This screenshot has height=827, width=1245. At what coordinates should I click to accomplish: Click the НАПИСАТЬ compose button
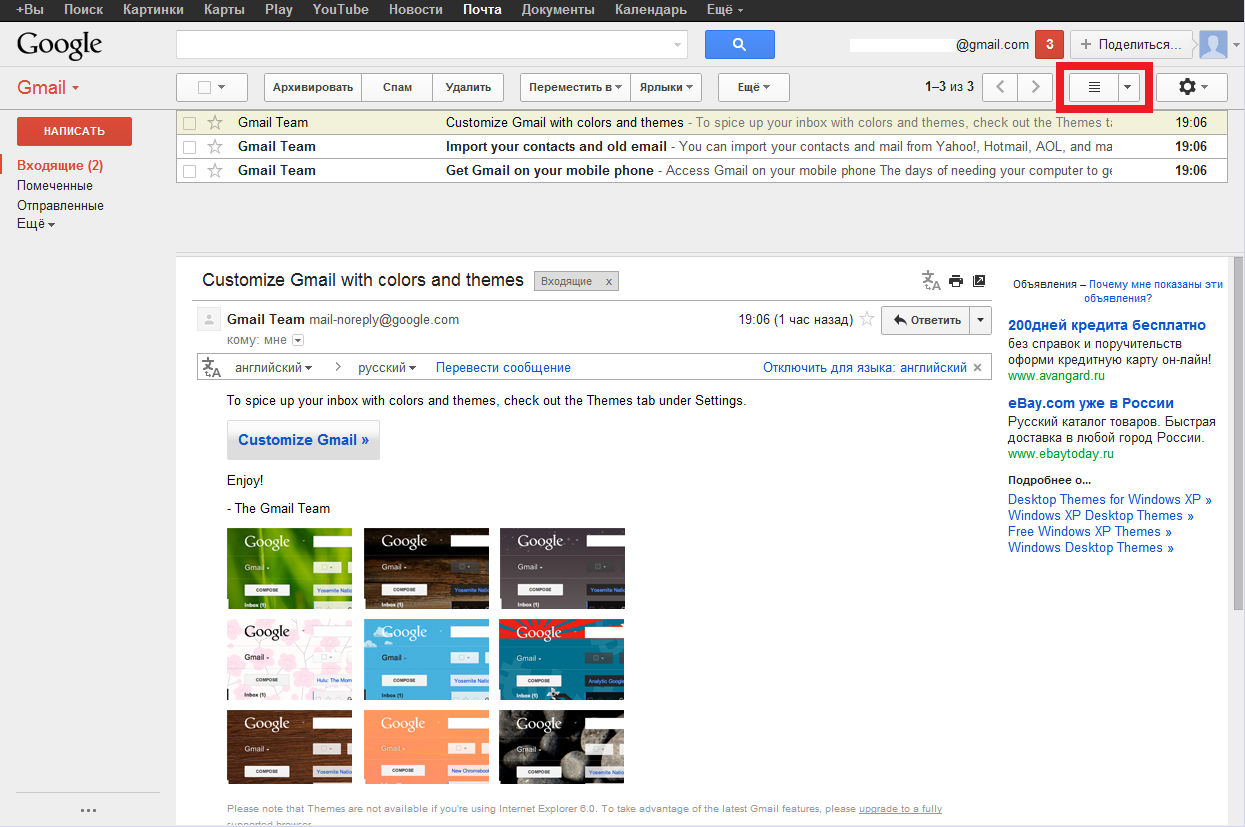pyautogui.click(x=74, y=131)
